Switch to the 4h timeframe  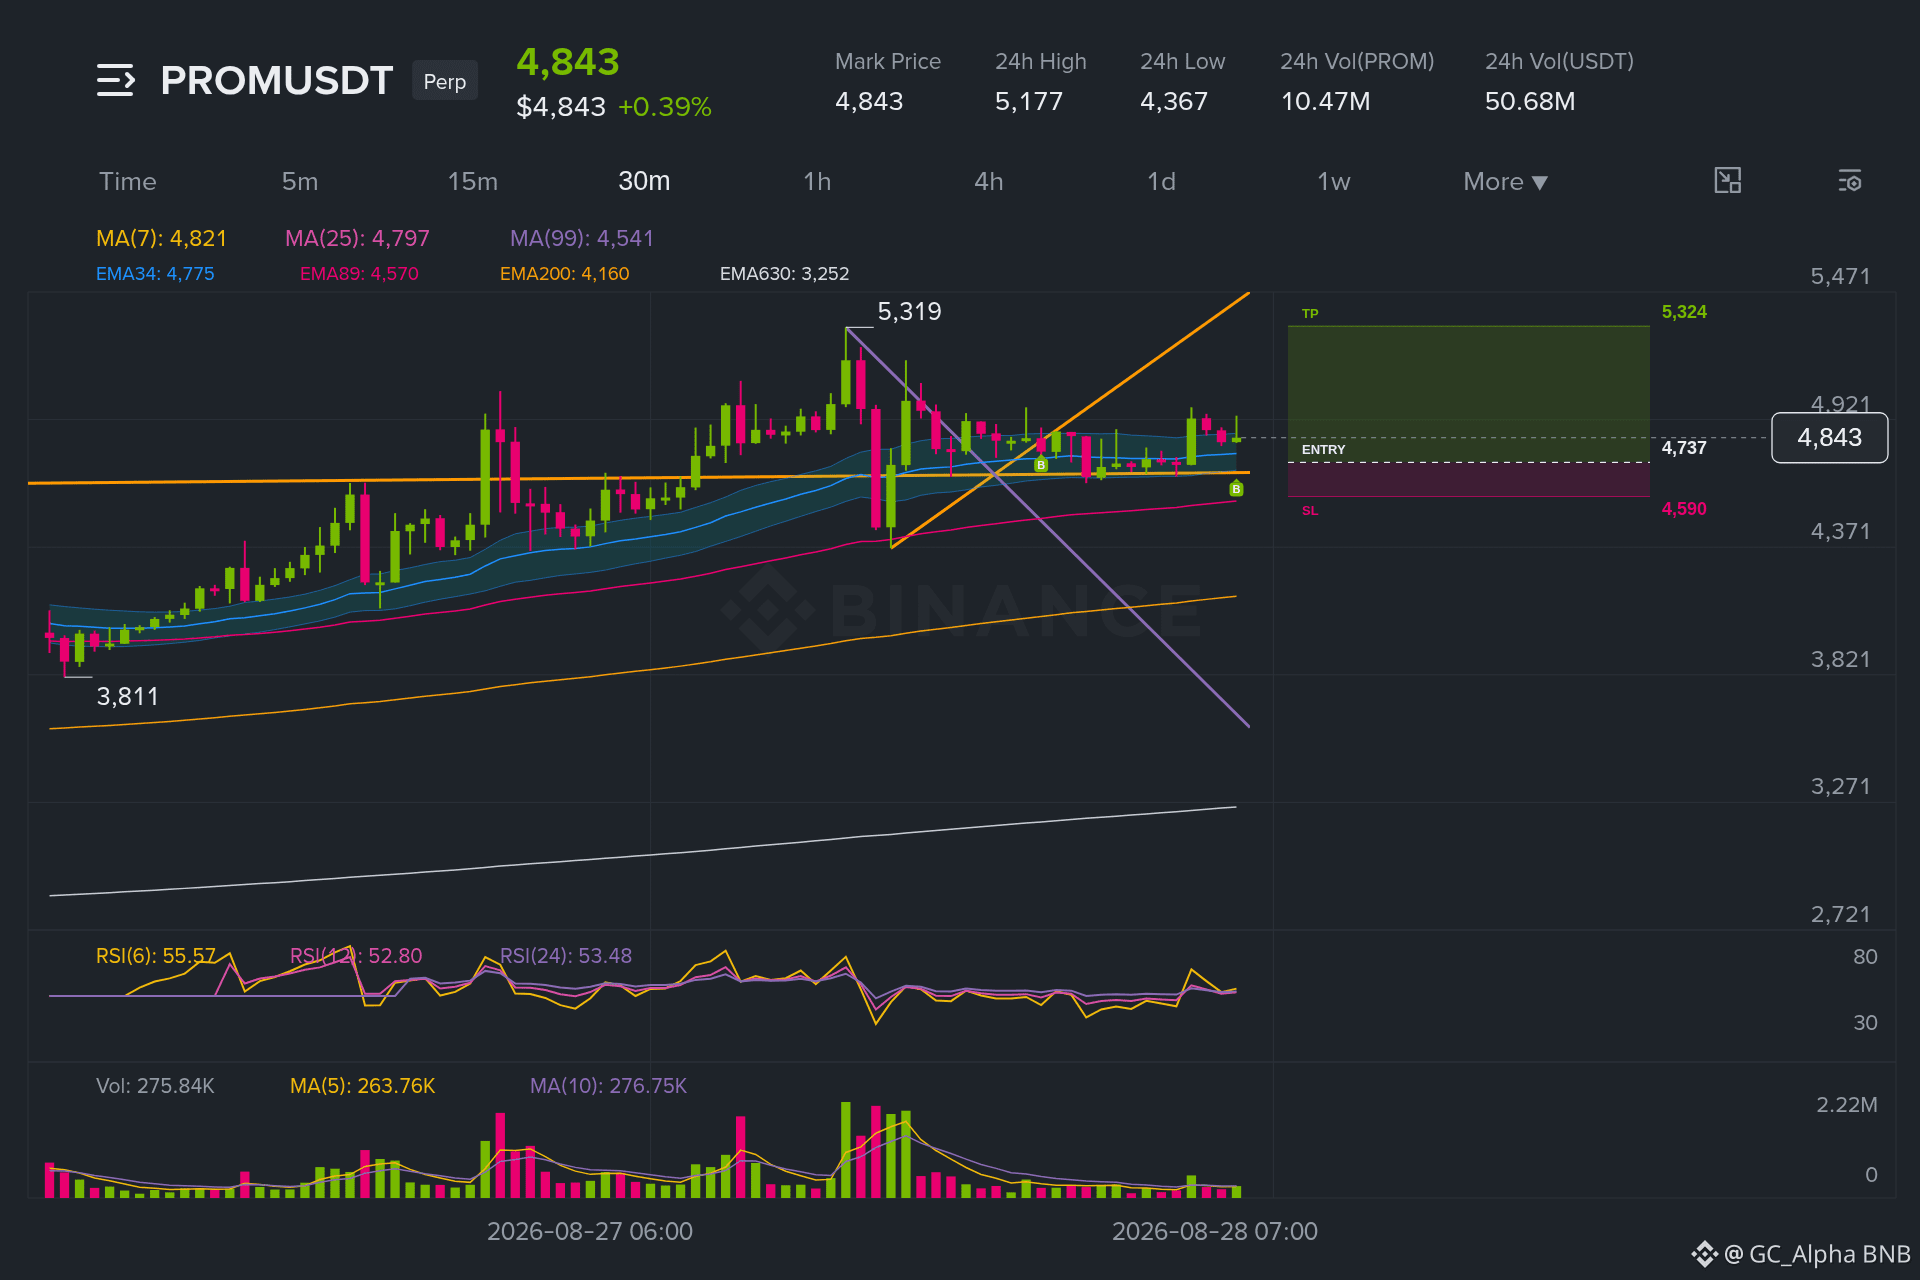click(989, 182)
